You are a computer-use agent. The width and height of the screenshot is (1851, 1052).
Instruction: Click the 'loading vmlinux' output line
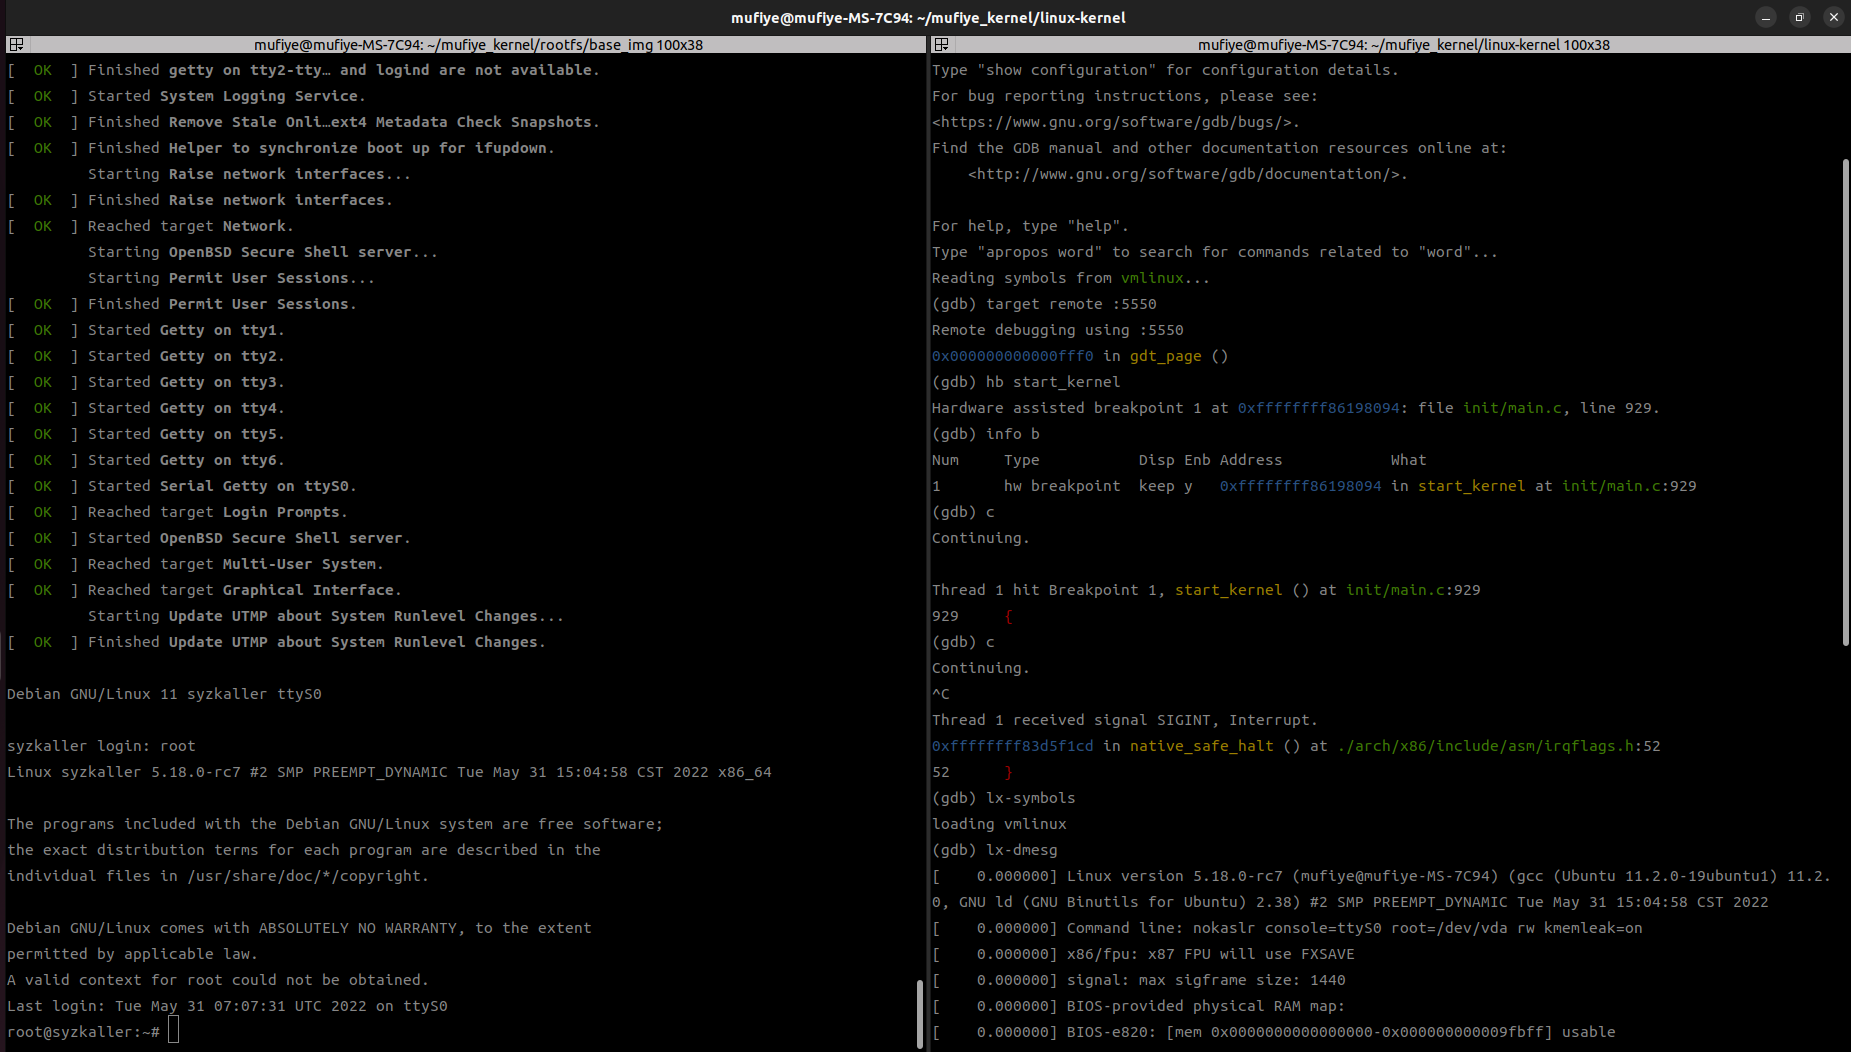pyautogui.click(x=999, y=824)
